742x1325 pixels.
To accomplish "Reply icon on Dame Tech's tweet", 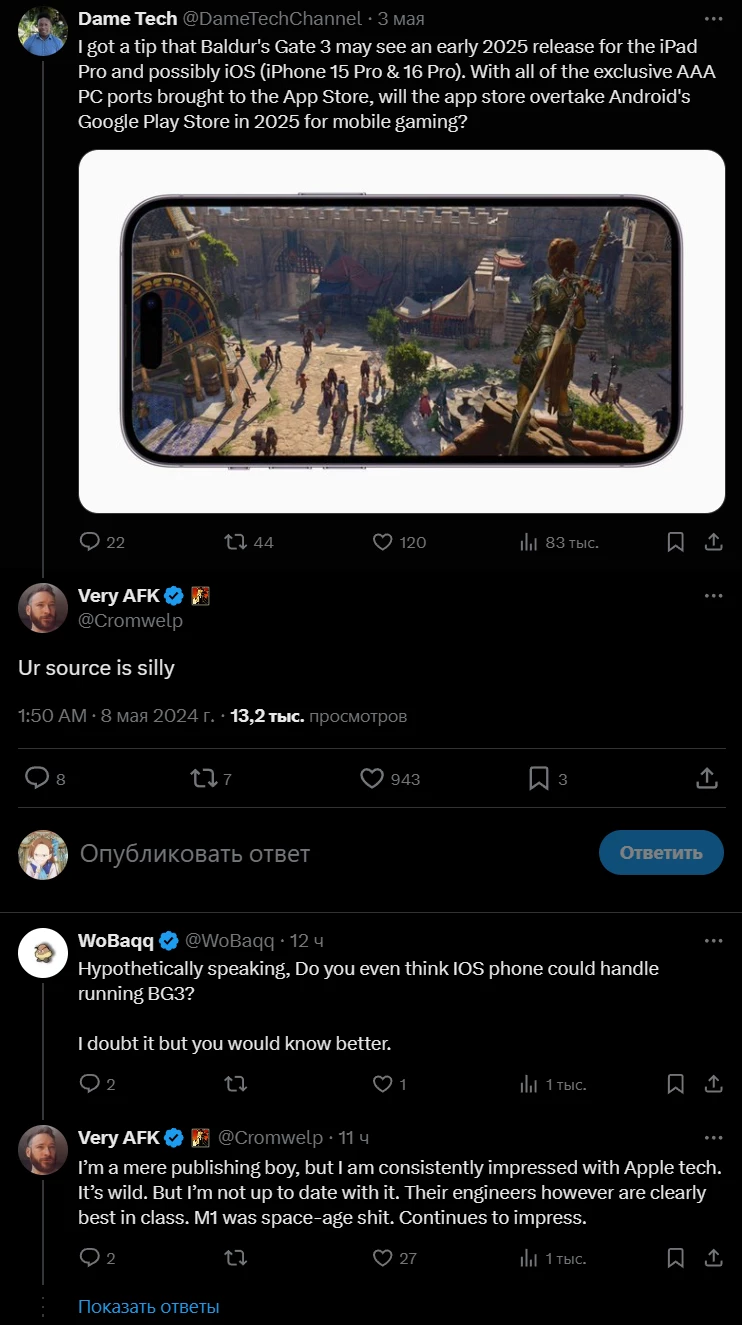I will coord(90,542).
